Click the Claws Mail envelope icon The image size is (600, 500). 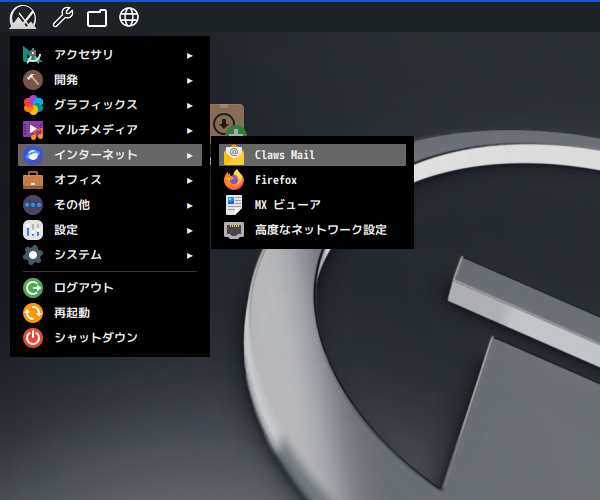[234, 155]
